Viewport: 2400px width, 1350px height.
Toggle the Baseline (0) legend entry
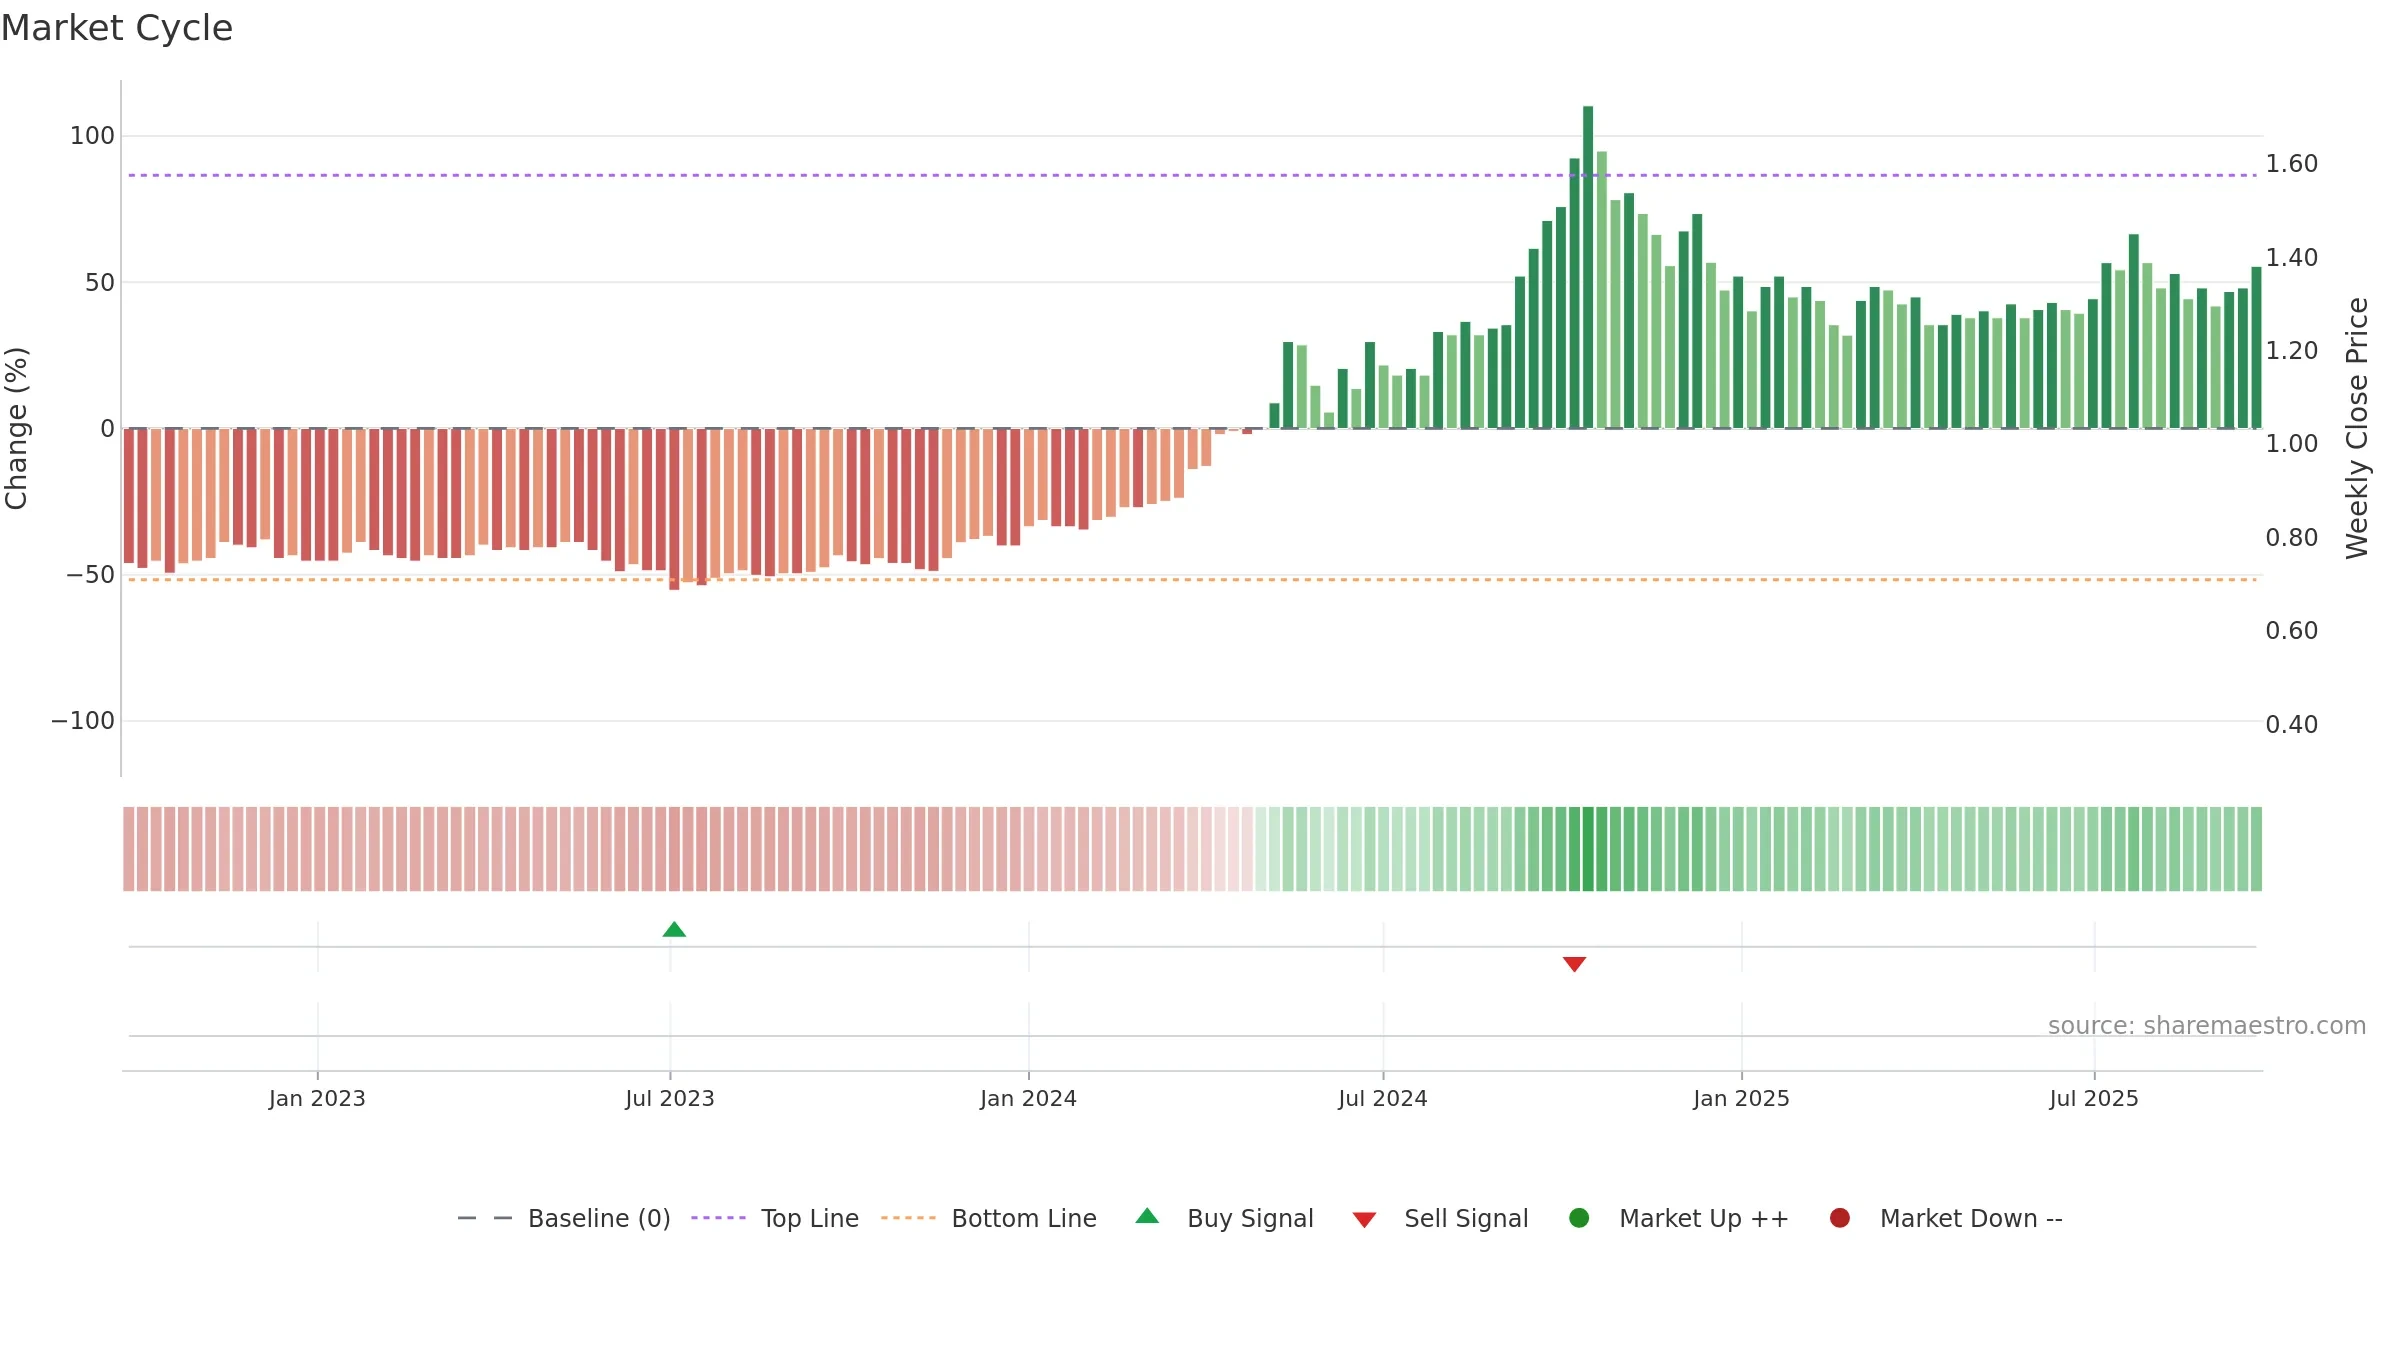coord(563,1218)
